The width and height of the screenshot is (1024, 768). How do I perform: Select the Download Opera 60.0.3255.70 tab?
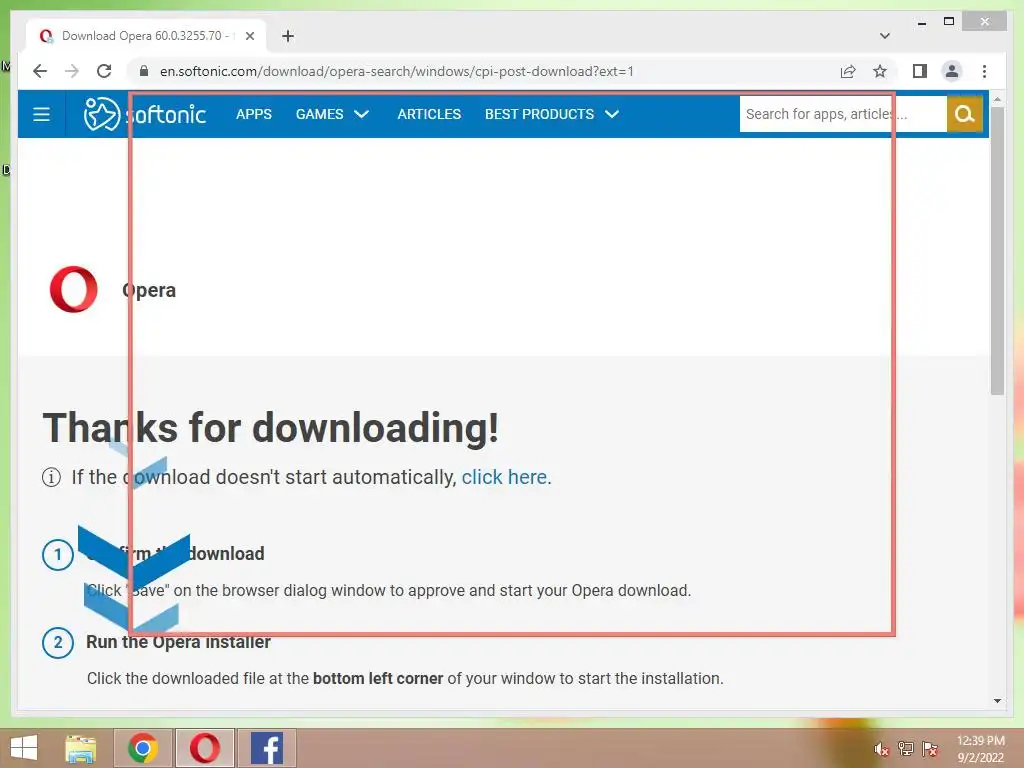click(x=146, y=36)
